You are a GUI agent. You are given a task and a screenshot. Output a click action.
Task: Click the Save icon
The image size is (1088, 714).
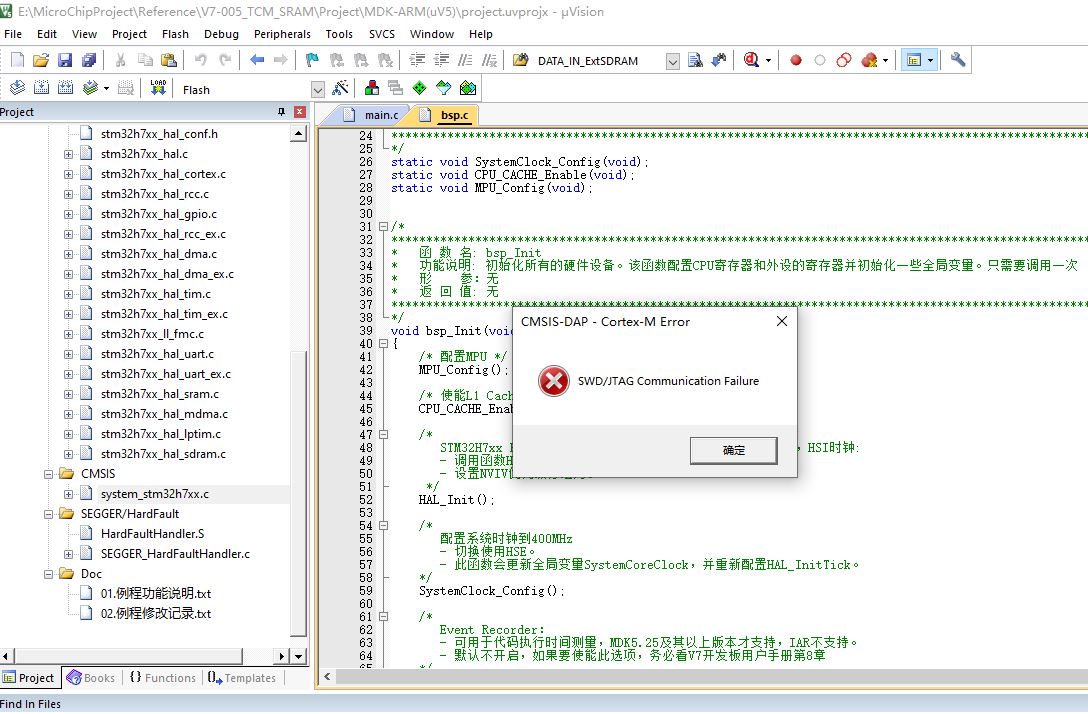pyautogui.click(x=65, y=60)
